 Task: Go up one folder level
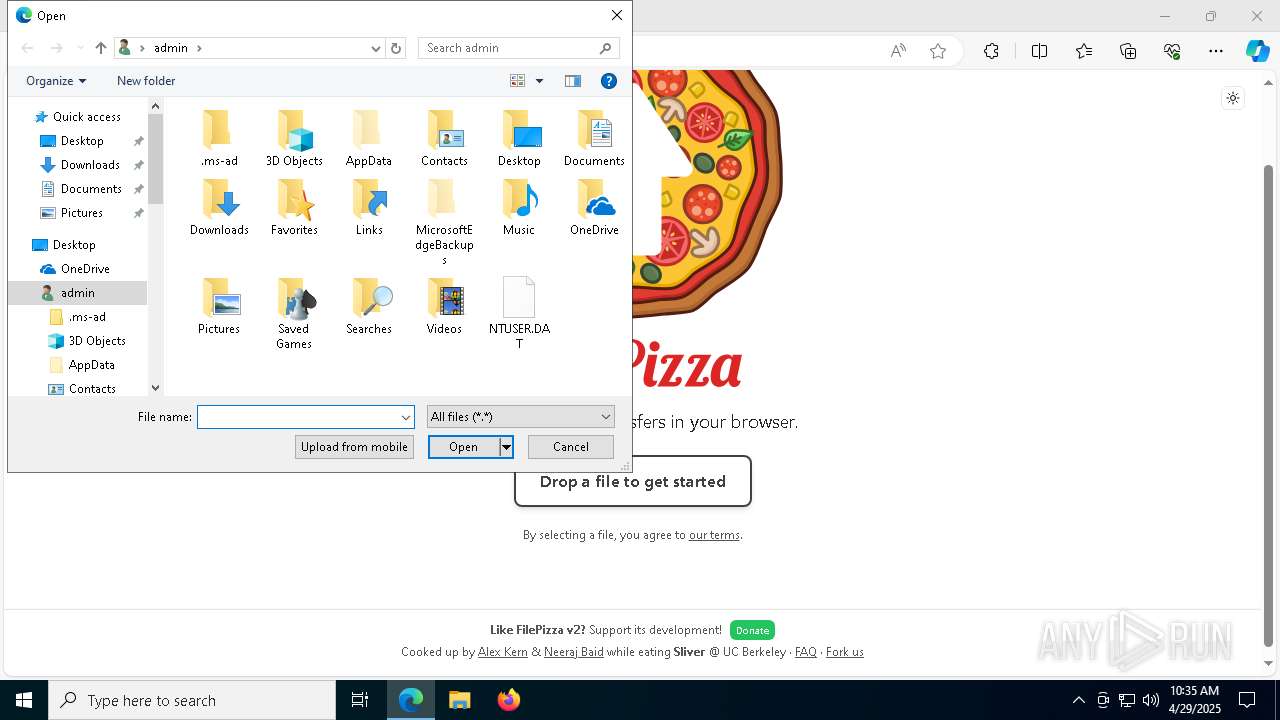pos(101,48)
